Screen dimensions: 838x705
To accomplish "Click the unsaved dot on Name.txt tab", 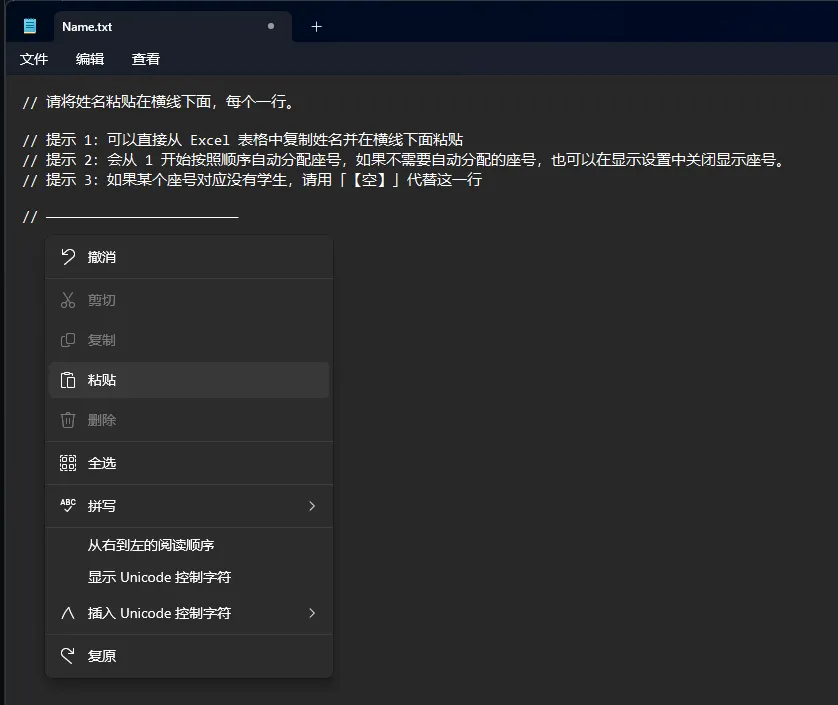I will point(271,26).
